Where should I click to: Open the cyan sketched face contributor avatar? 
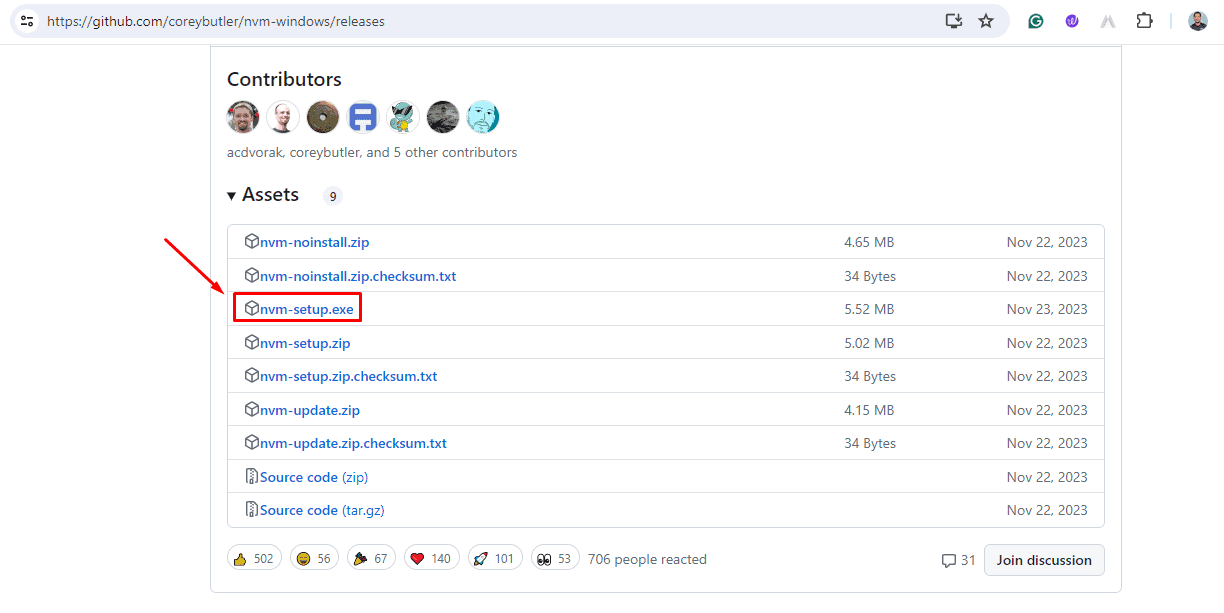click(x=483, y=117)
